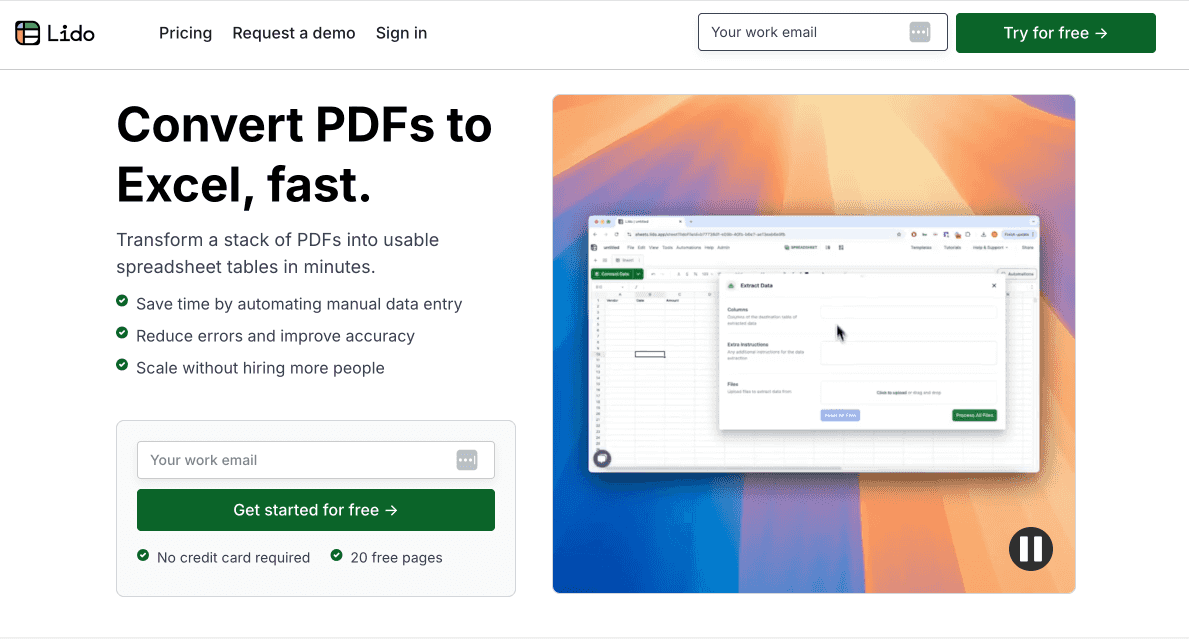Image resolution: width=1189 pixels, height=639 pixels.
Task: Click the green Extract Data icon in the dialog header
Action: pos(731,285)
